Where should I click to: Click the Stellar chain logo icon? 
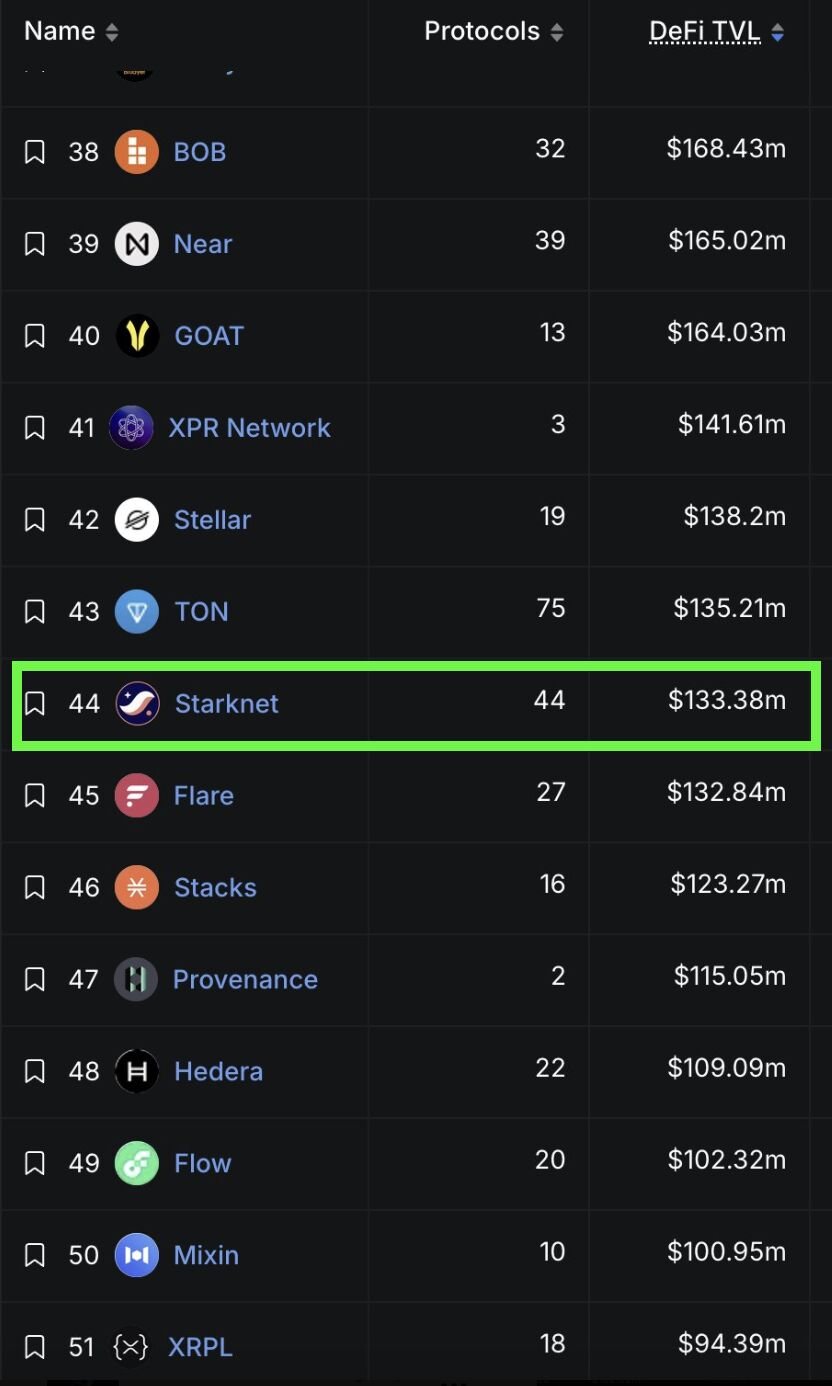point(137,520)
